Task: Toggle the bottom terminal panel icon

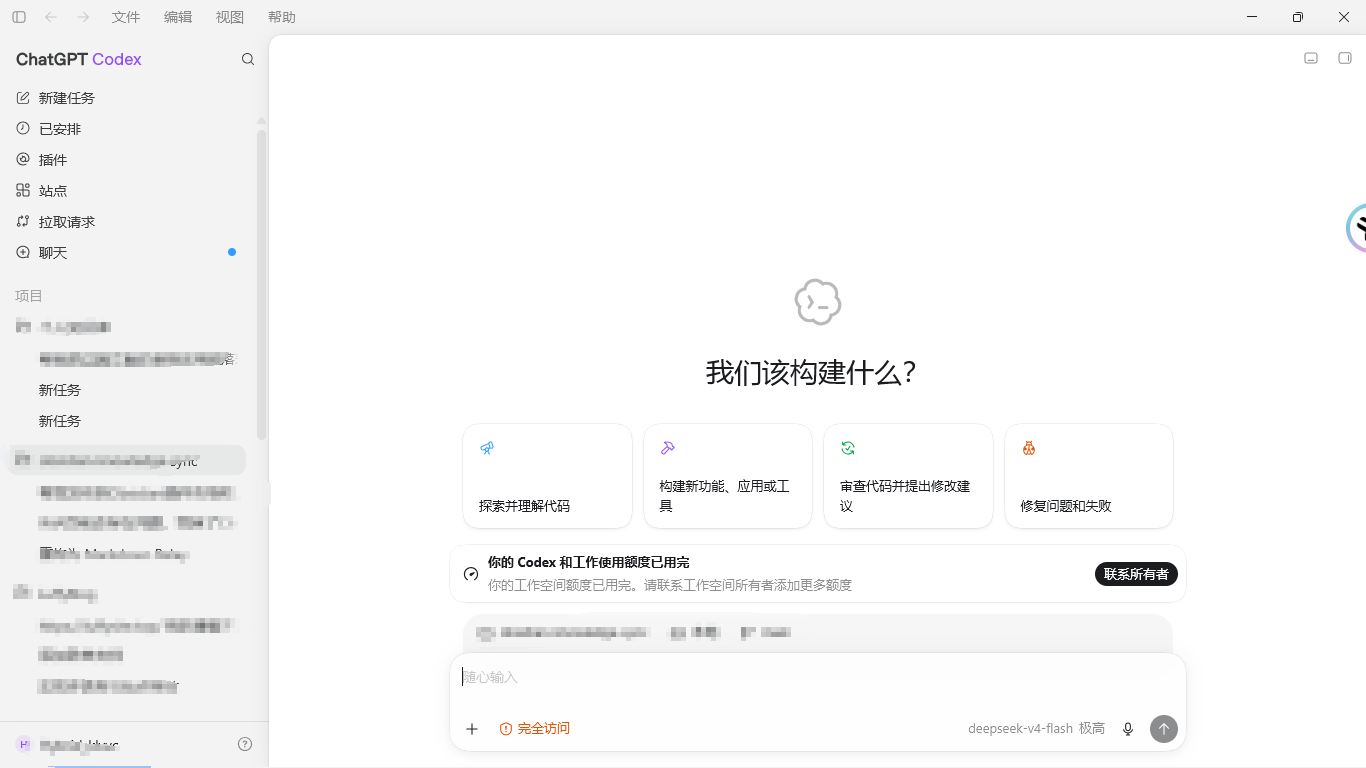Action: [x=1311, y=58]
